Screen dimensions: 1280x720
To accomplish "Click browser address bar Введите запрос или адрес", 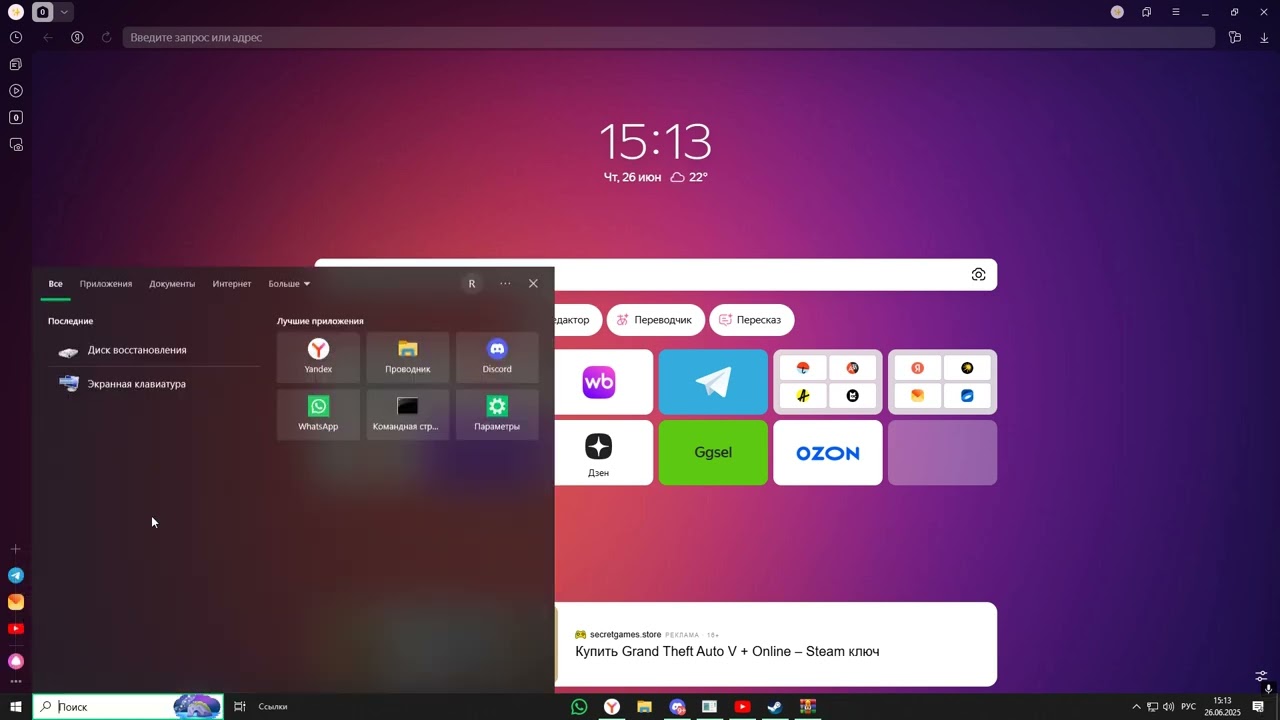I will [x=668, y=37].
